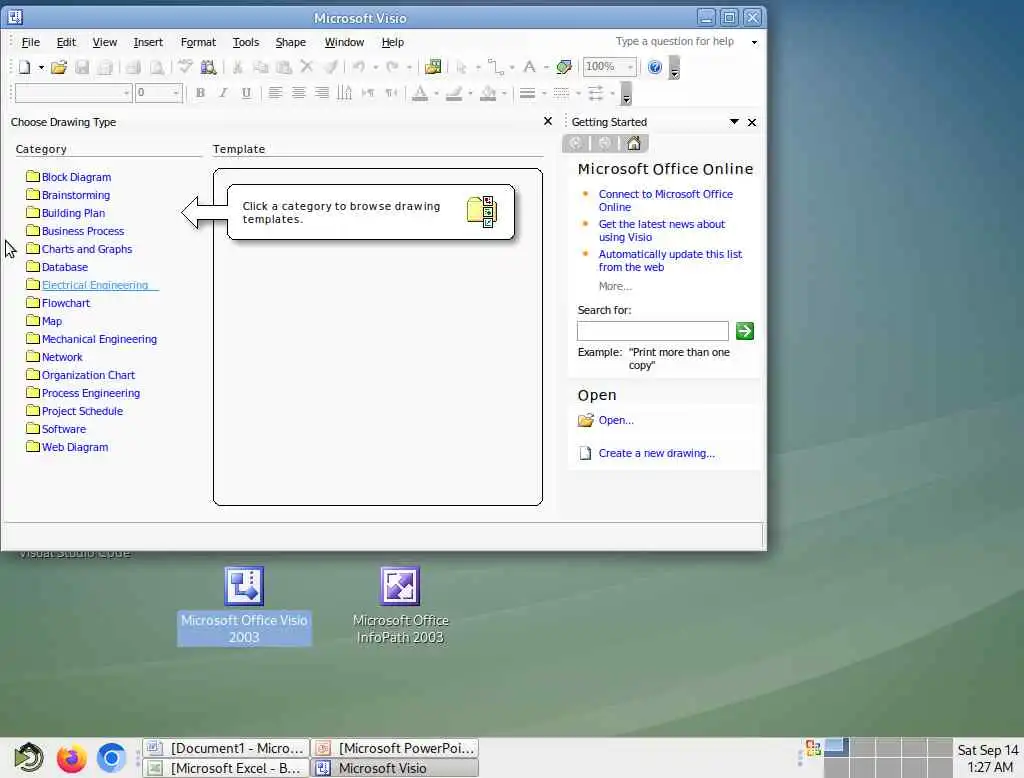Viewport: 1024px width, 778px height.
Task: Click the Undo arrow icon
Action: [359, 67]
